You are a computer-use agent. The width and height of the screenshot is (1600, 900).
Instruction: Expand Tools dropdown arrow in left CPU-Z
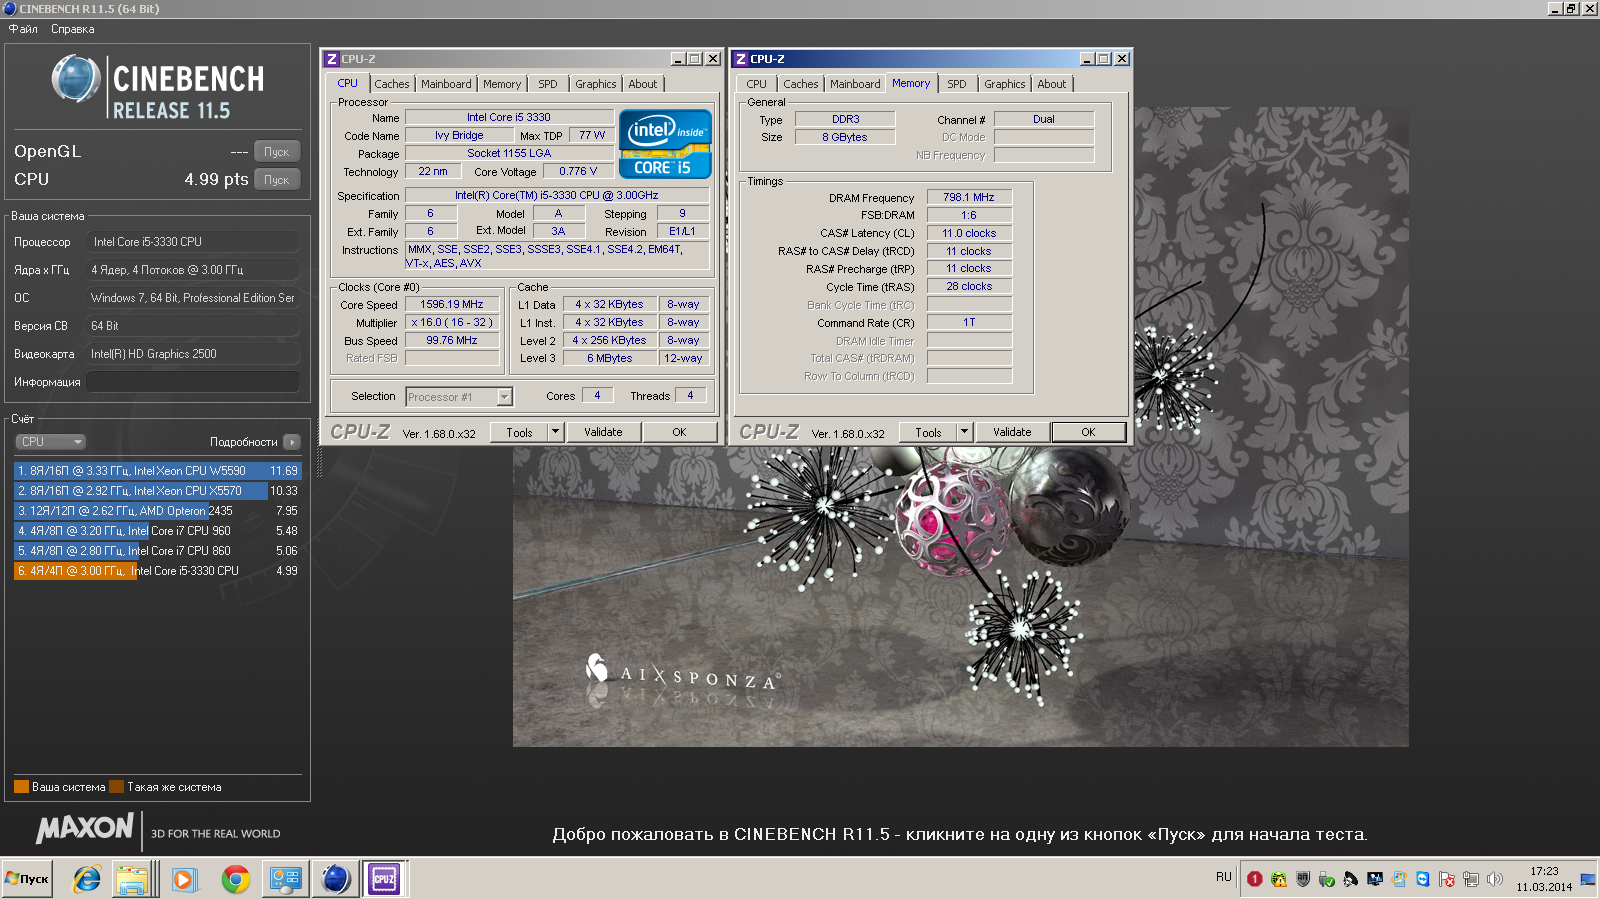[556, 432]
